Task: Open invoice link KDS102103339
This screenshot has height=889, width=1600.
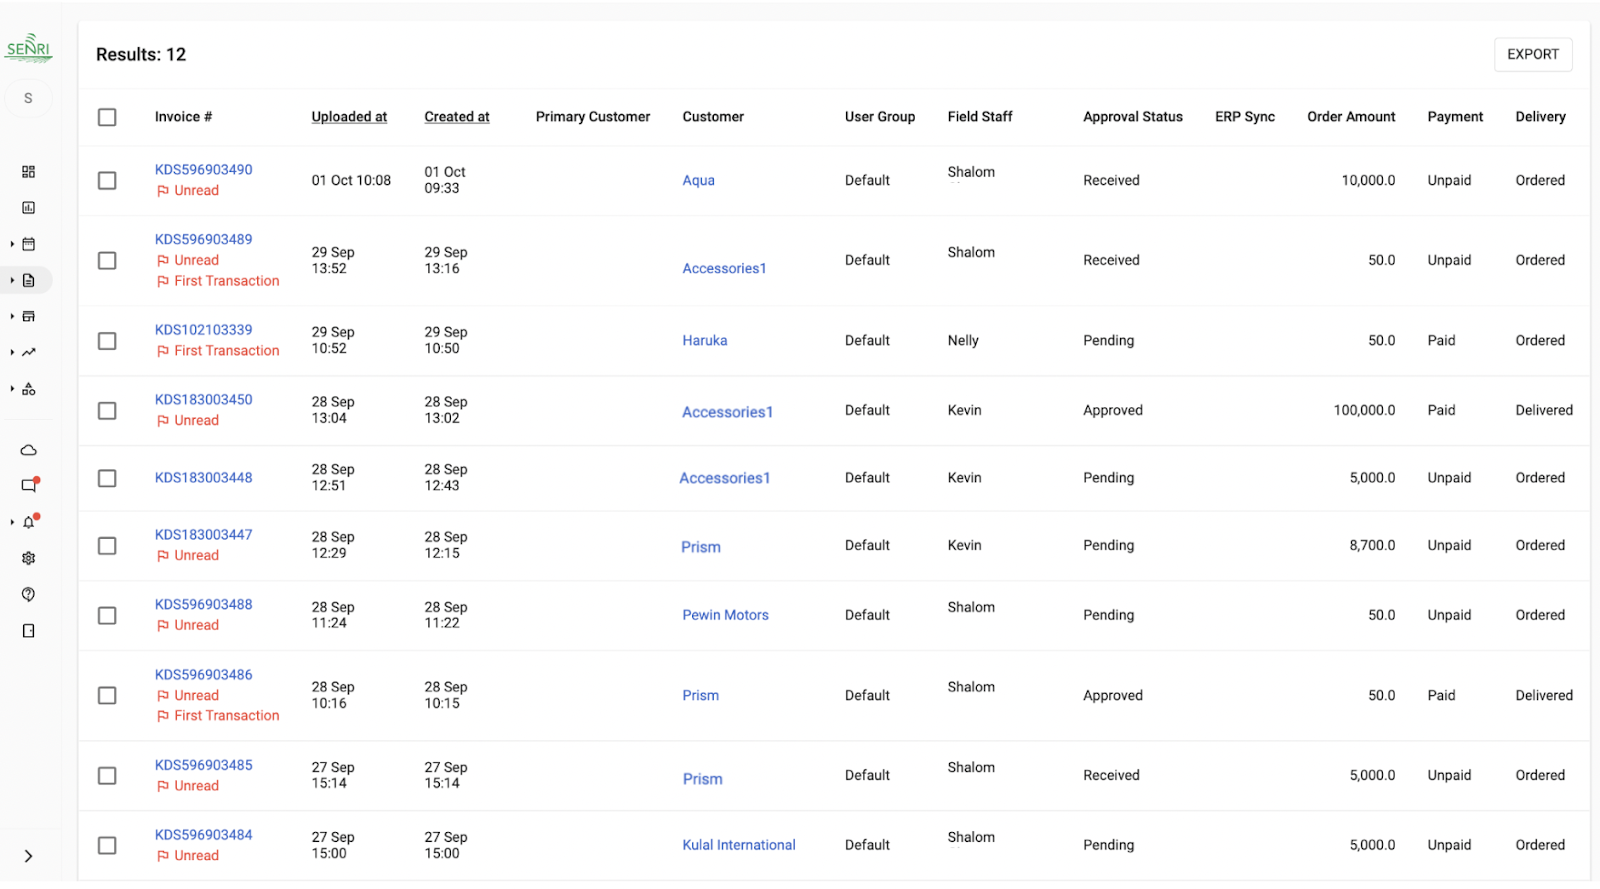Action: click(203, 330)
